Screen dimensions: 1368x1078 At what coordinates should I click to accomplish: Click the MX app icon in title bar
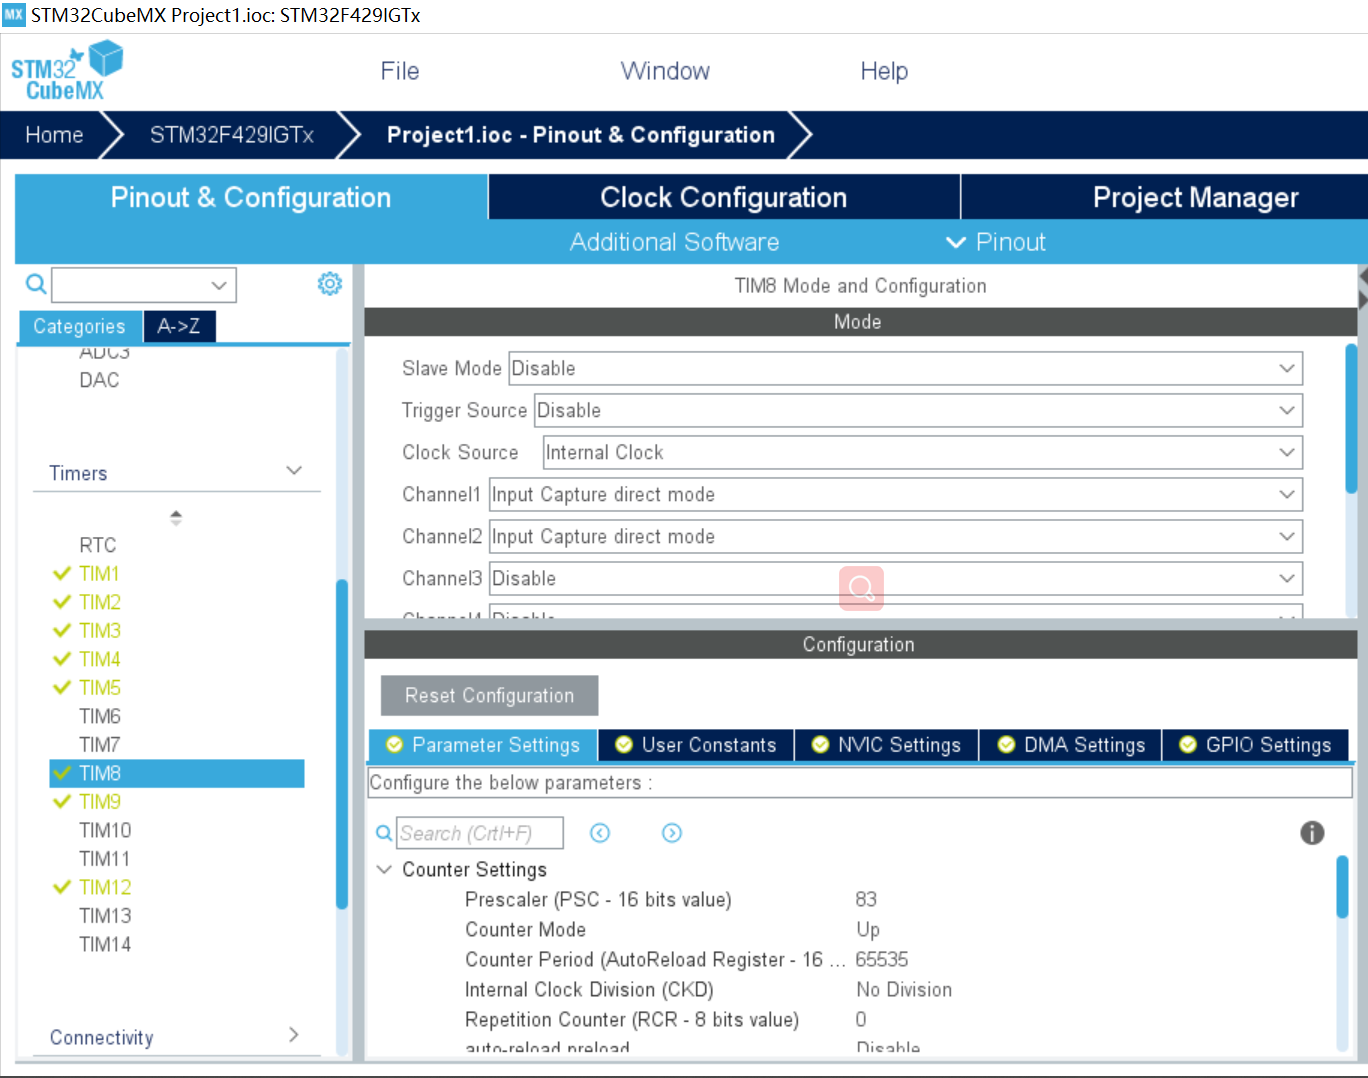coord(14,15)
